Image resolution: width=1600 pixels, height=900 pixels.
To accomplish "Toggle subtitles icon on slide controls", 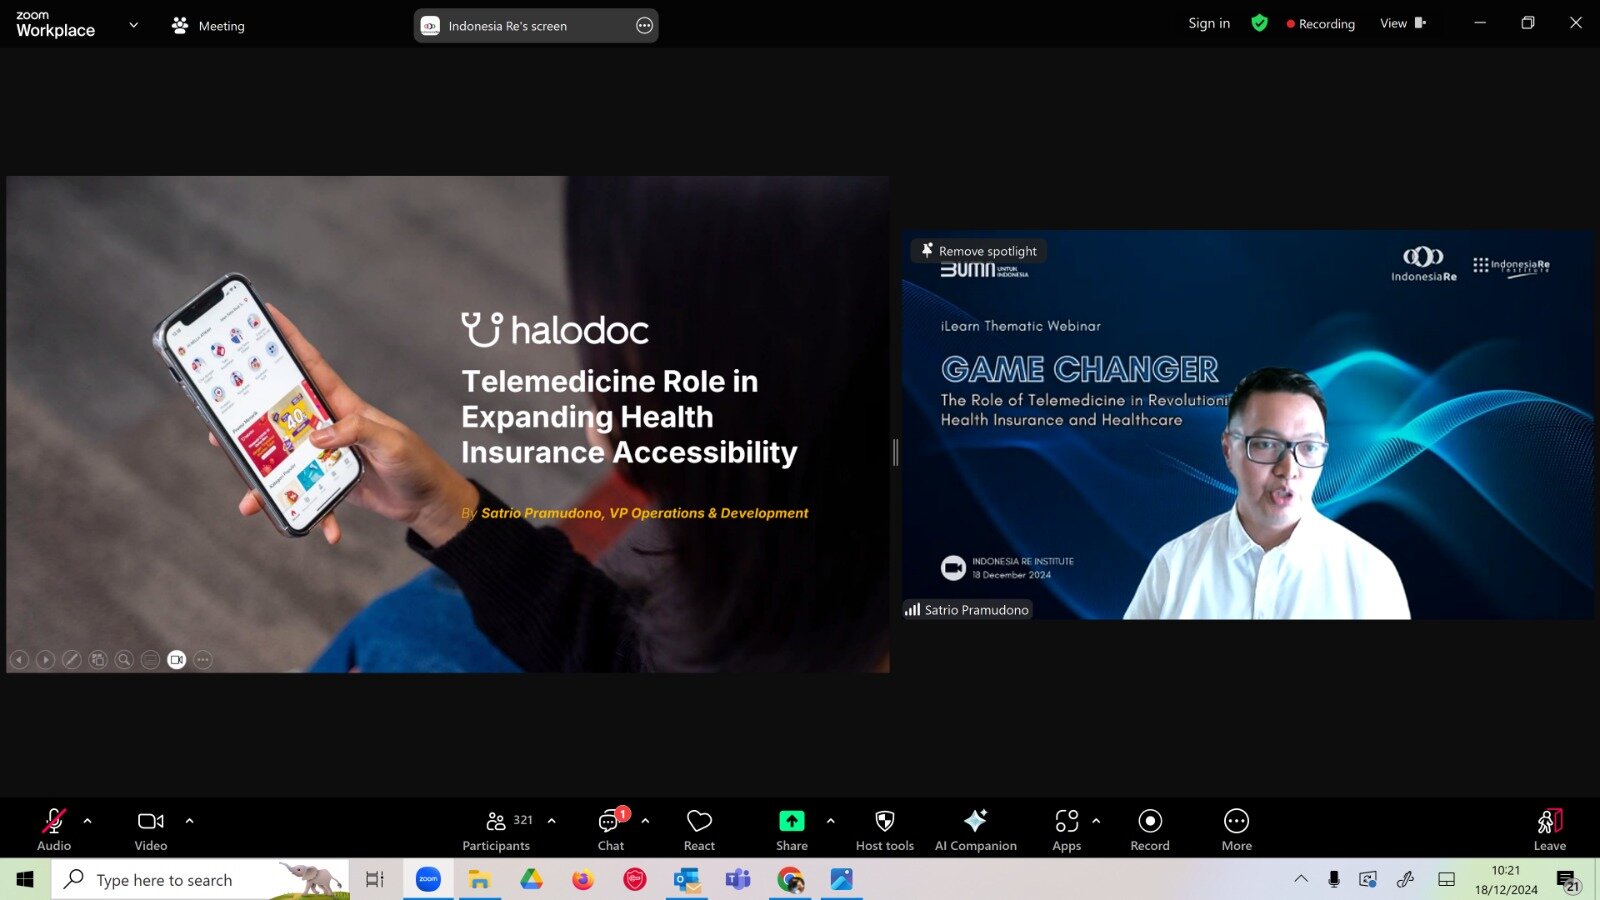I will pos(150,660).
